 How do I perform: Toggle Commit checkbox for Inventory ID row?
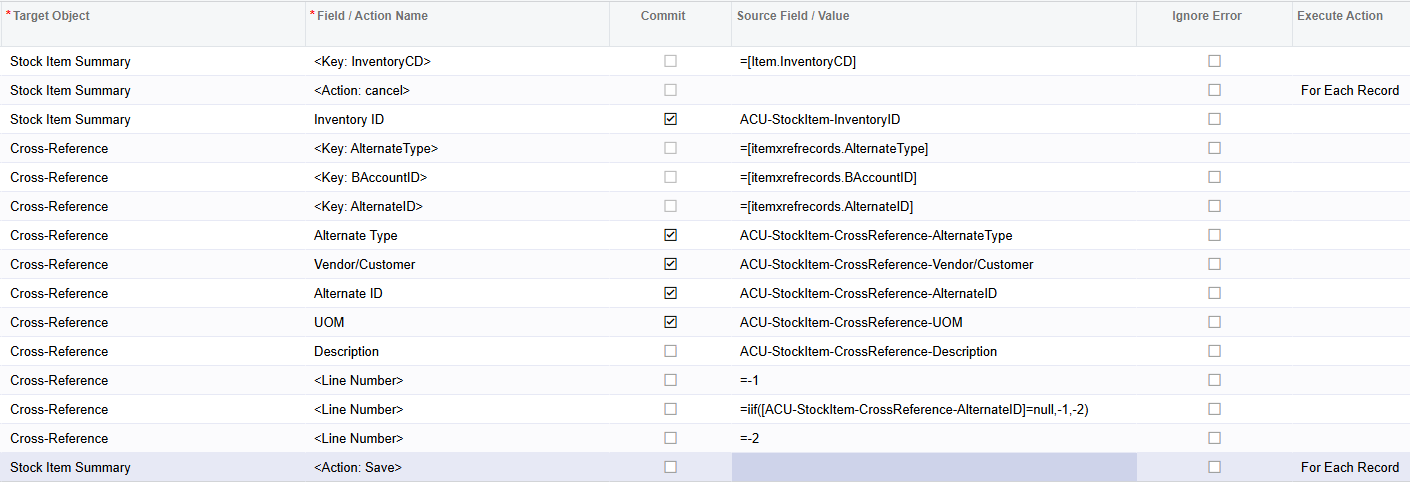tap(670, 119)
